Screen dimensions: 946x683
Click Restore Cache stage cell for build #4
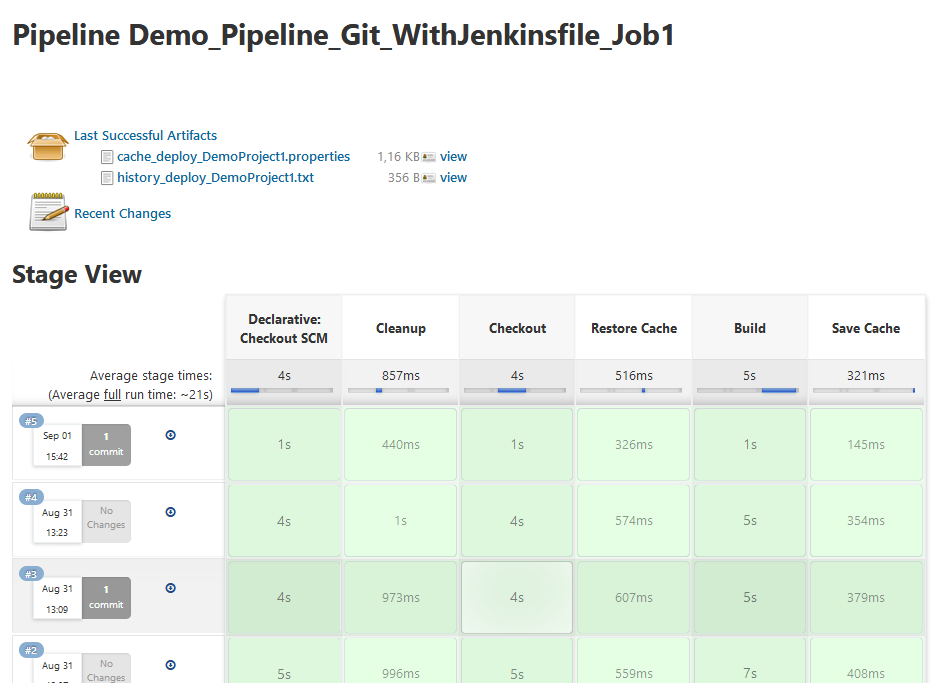[633, 521]
